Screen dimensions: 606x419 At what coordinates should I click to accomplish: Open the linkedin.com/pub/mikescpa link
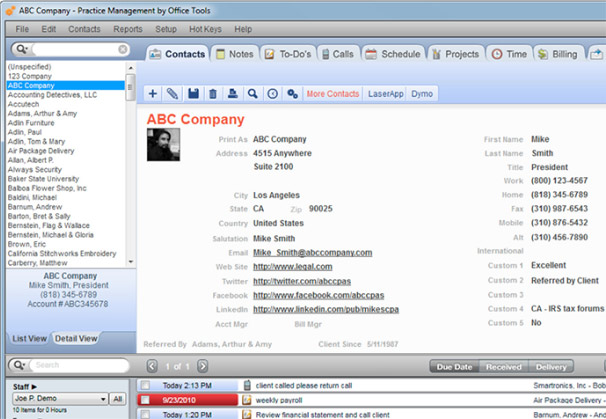[x=326, y=309]
